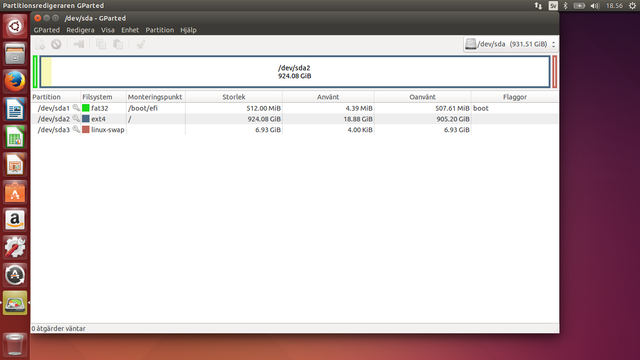Launch LibreOffice Impress from the launcher

pos(15,164)
